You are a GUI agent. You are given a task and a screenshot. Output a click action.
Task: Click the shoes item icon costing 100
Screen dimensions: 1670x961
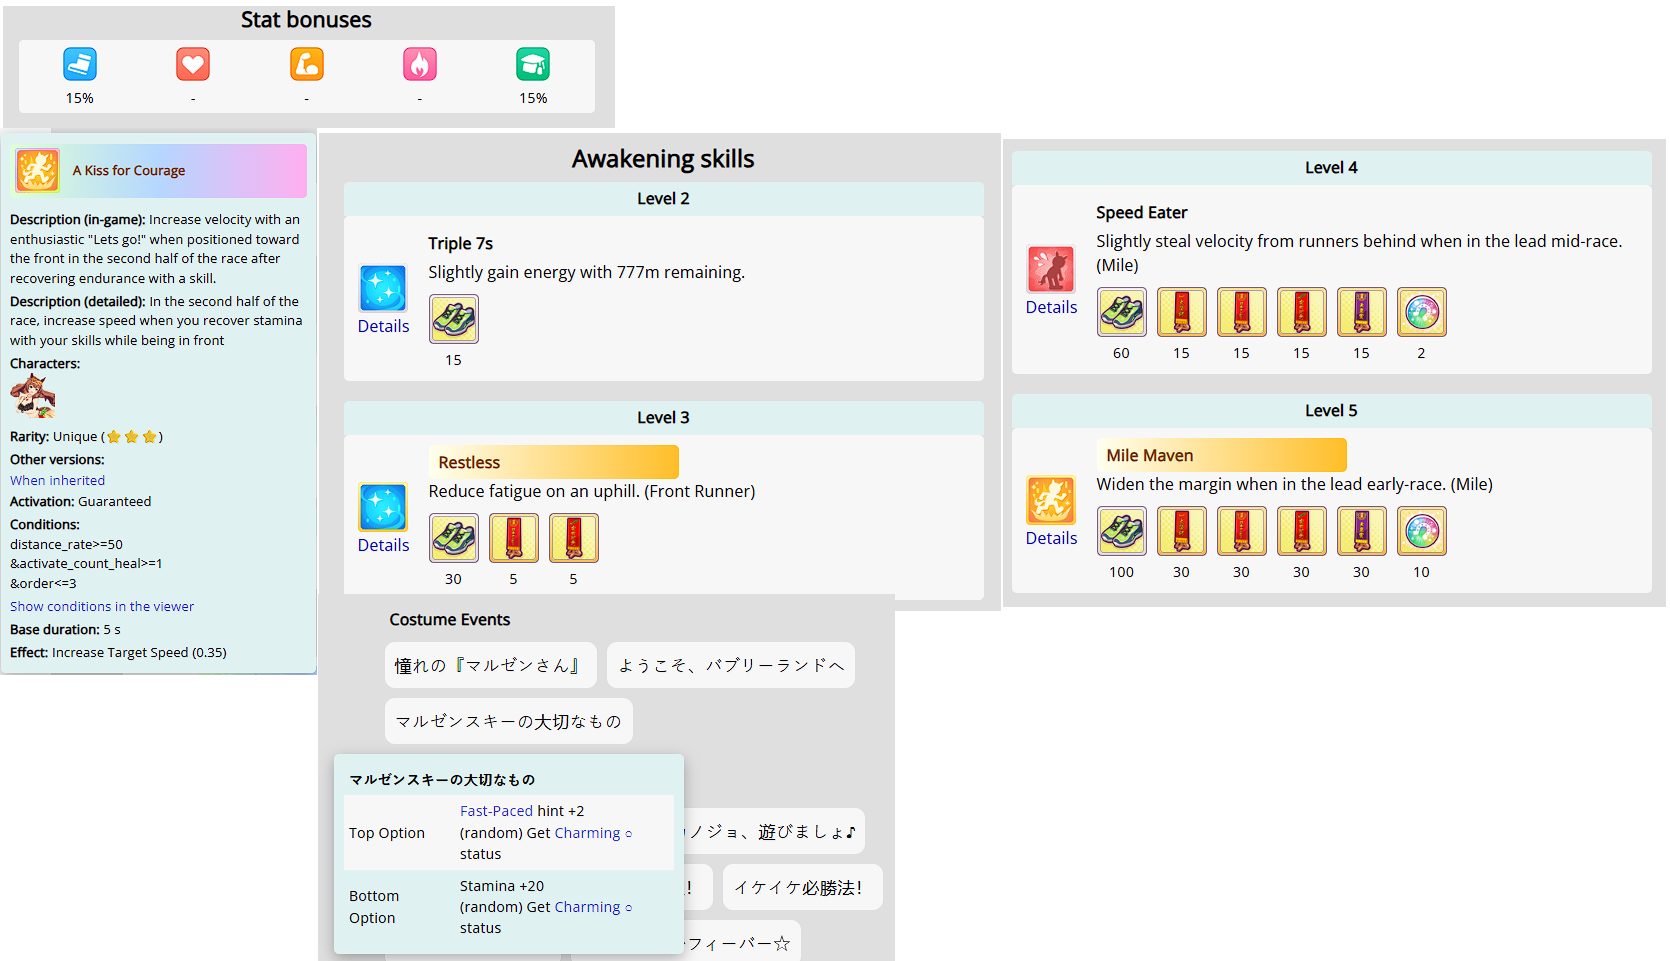click(x=1122, y=531)
